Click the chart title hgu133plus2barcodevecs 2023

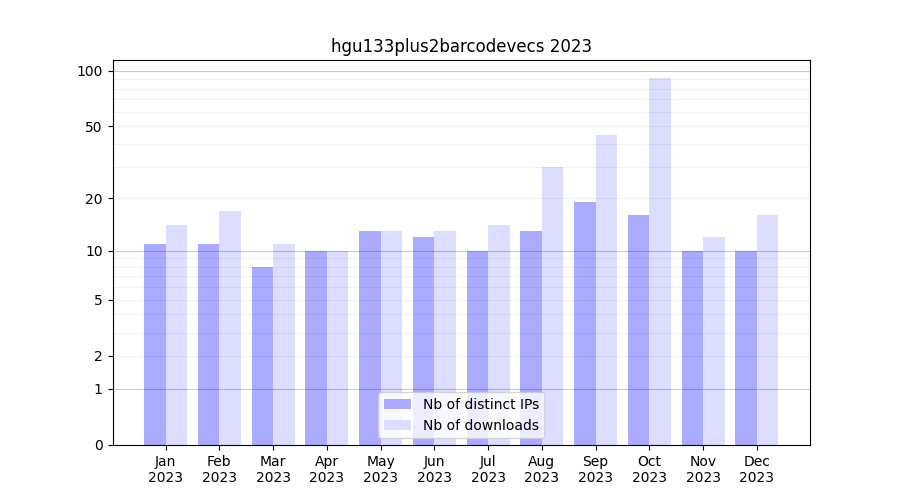(x=461, y=46)
